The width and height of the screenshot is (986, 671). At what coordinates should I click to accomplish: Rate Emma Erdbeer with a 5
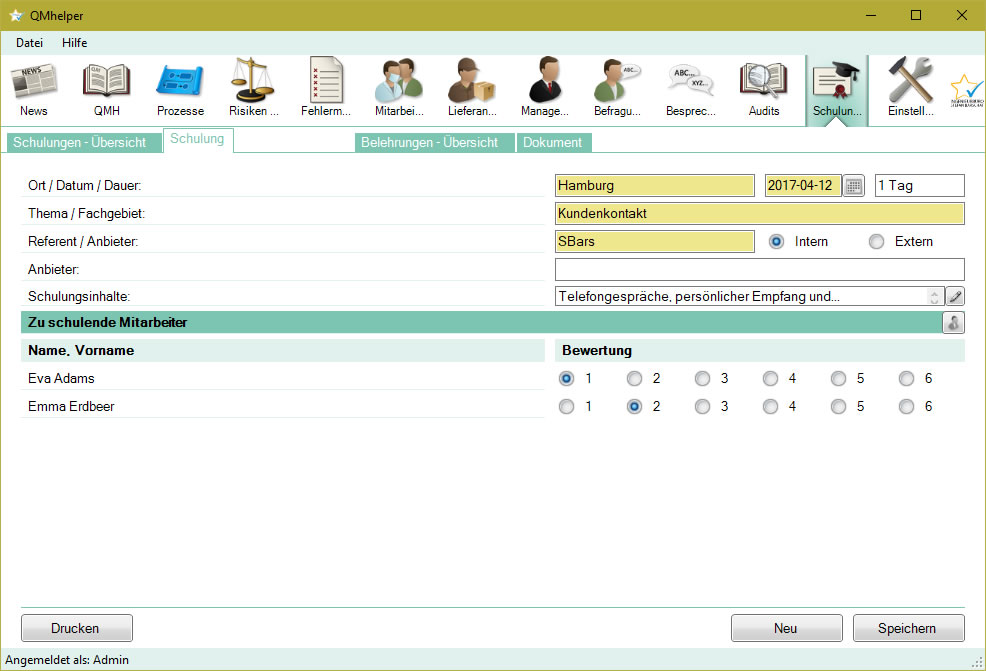[839, 407]
